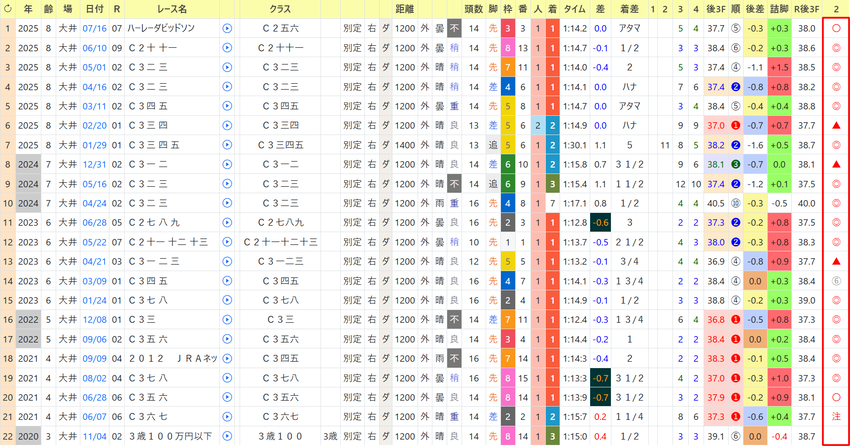Screen dimensions: 850x446
Task: Click the R後3F value 40.0
Action: (807, 203)
